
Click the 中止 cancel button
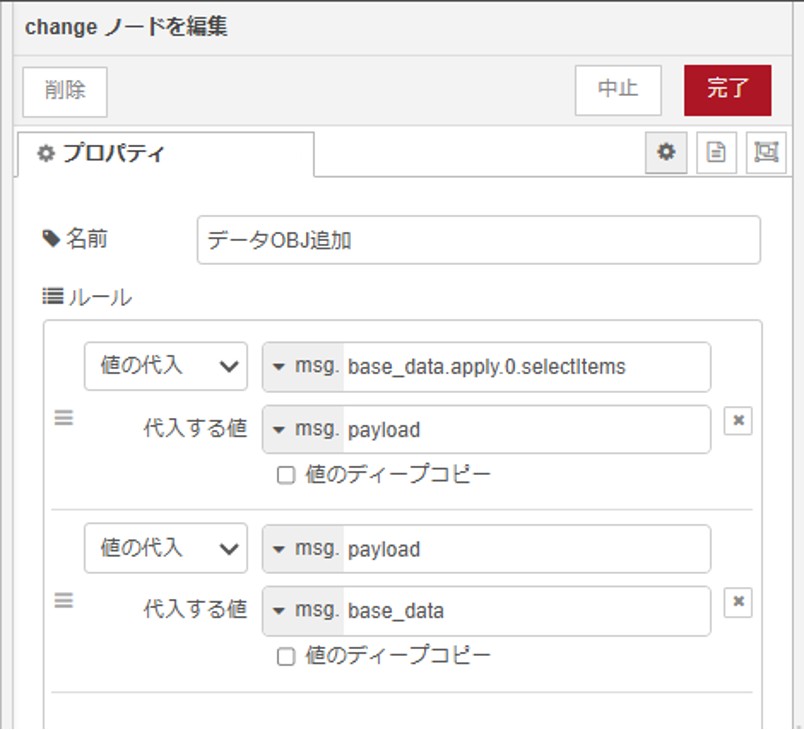[618, 90]
